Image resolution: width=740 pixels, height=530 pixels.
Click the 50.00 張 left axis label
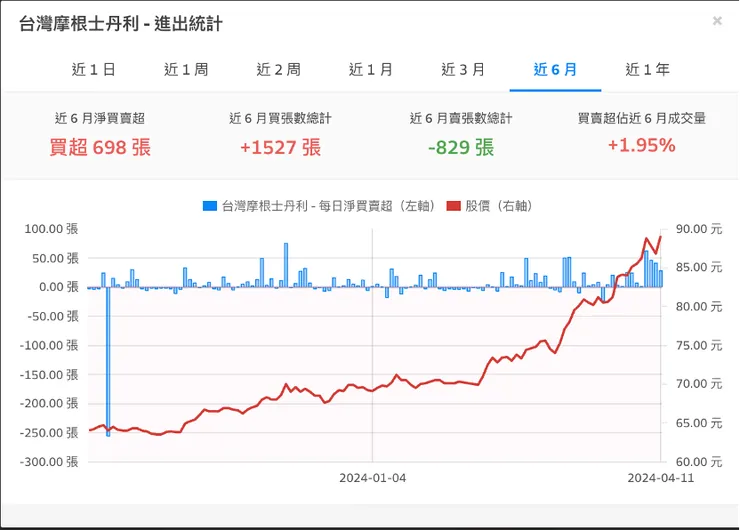tap(55, 258)
